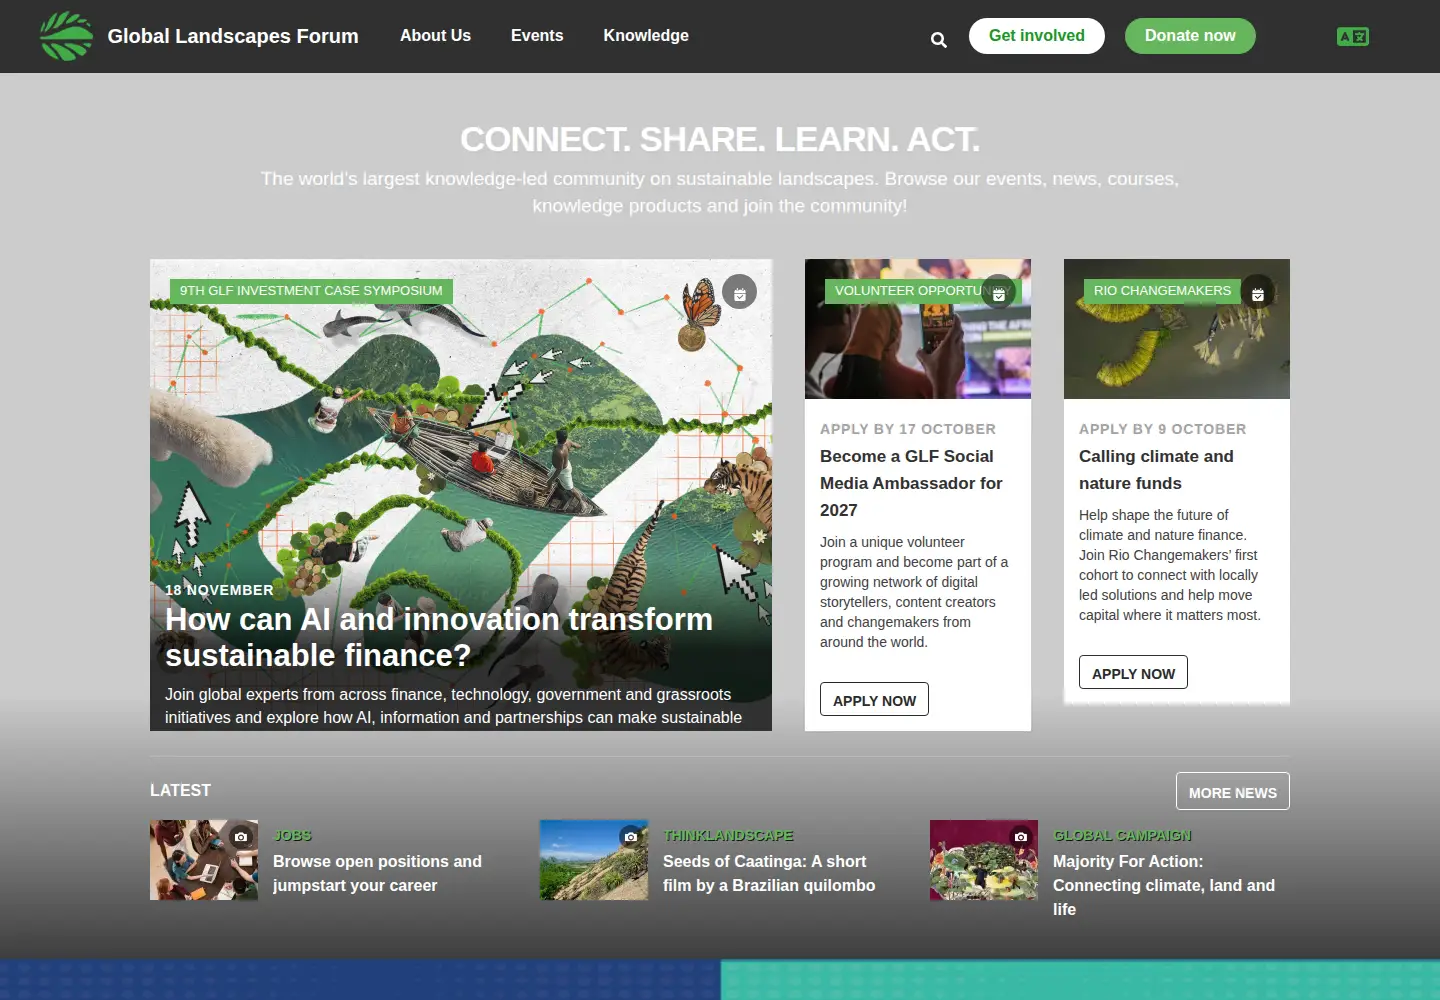Click calendar icon on Volunteer Opportunity card
The height and width of the screenshot is (1000, 1440).
pos(999,292)
